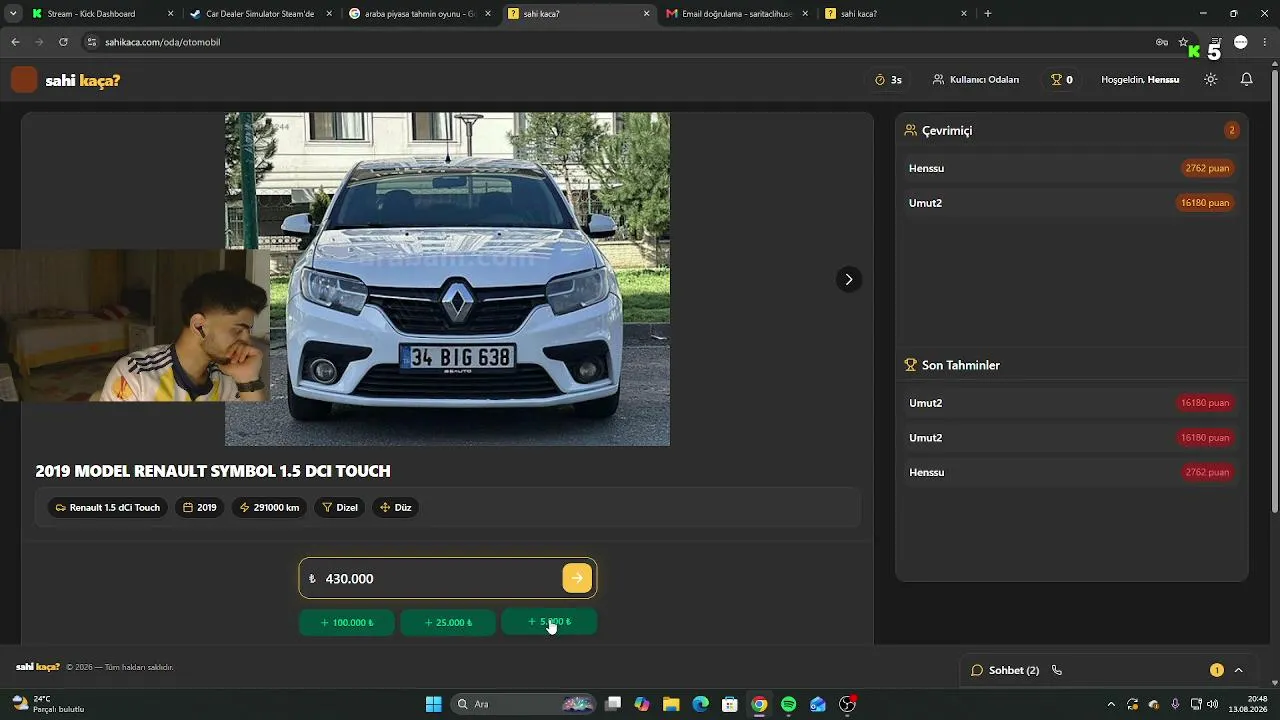Switch to the last sahi kaça? tab
Image resolution: width=1280 pixels, height=720 pixels.
pos(895,14)
